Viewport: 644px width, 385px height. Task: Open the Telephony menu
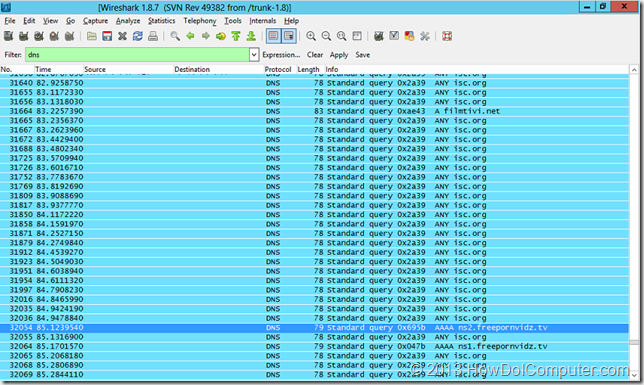tap(200, 21)
